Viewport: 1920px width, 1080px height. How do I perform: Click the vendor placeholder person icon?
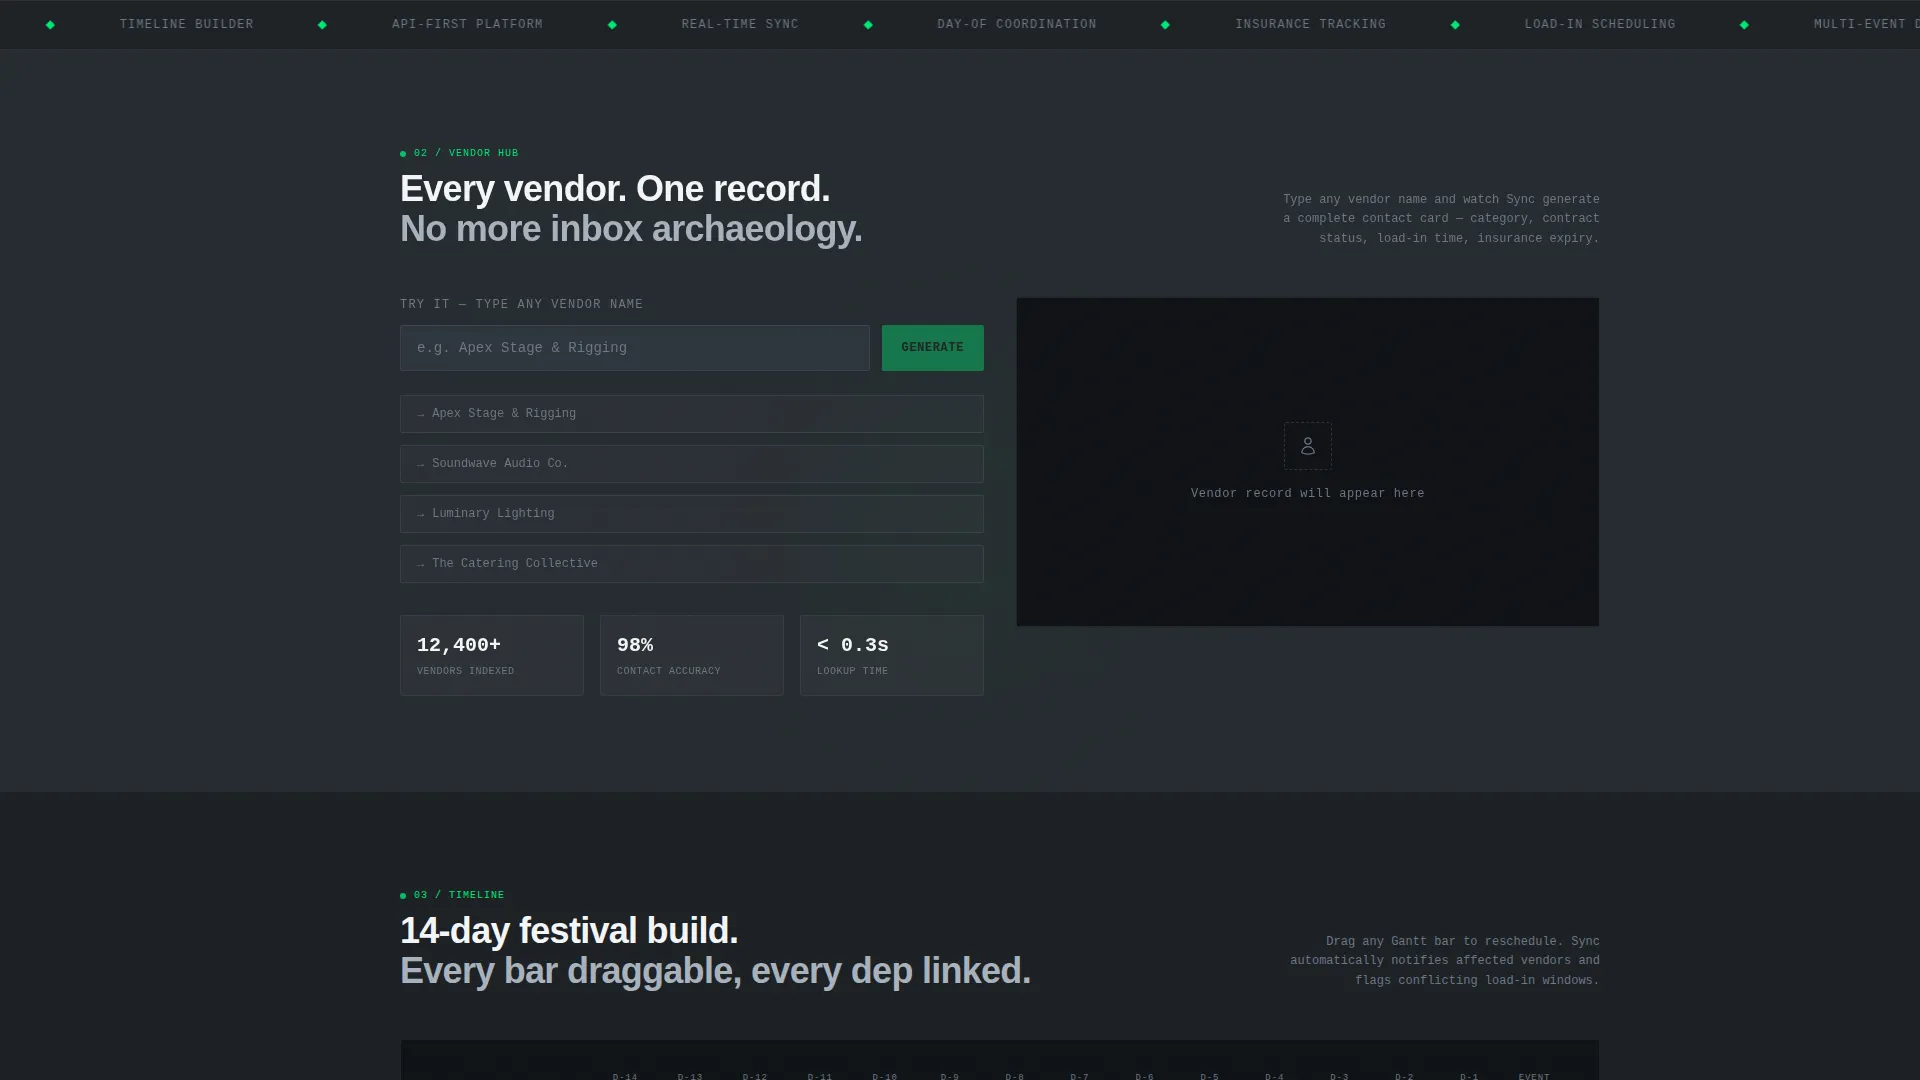coord(1307,446)
